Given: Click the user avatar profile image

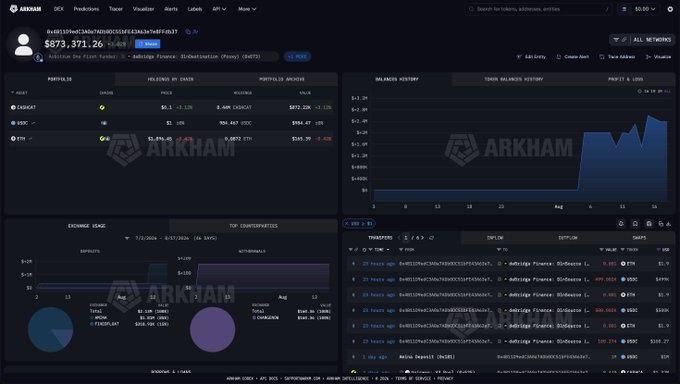Looking at the screenshot, I should 23,44.
